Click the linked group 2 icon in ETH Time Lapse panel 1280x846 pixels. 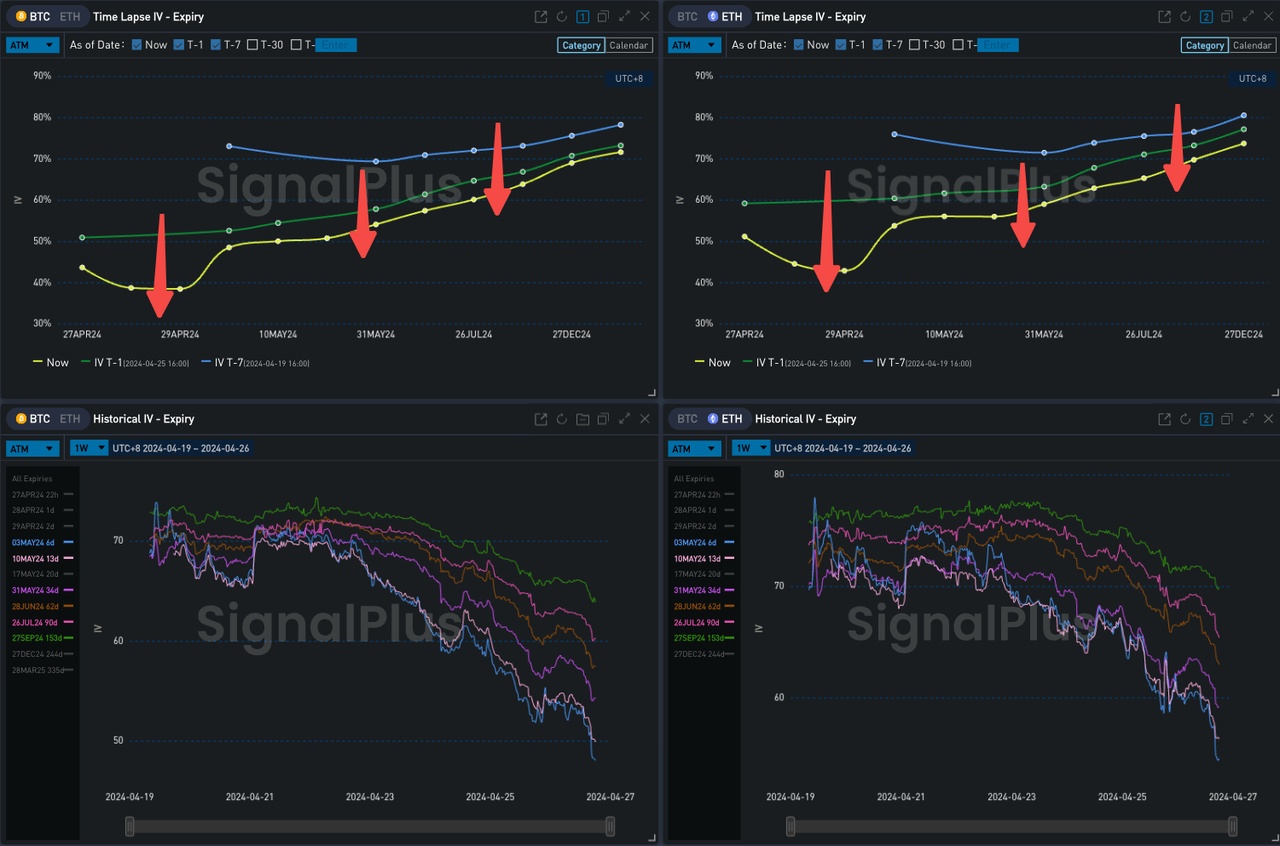tap(1205, 17)
